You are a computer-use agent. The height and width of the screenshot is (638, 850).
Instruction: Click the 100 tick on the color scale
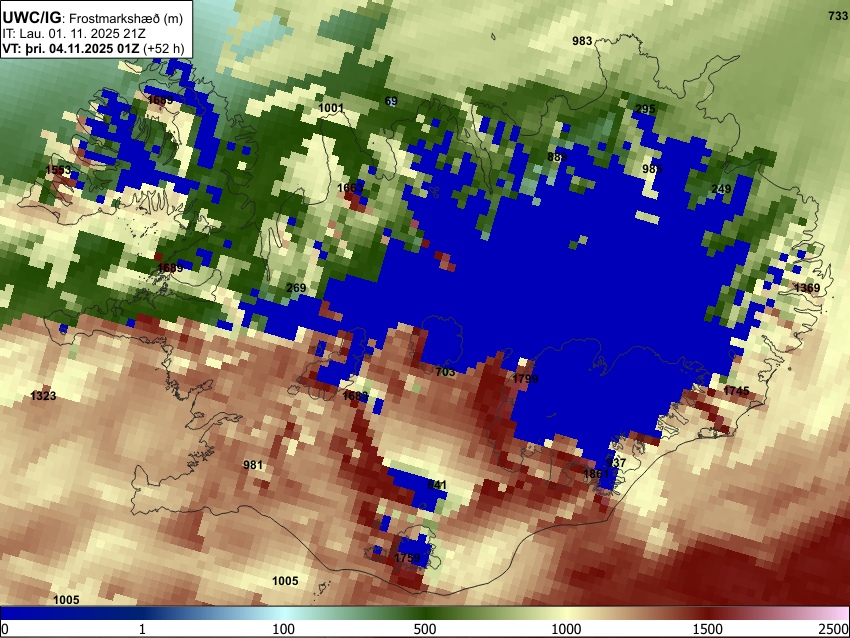[x=284, y=629]
